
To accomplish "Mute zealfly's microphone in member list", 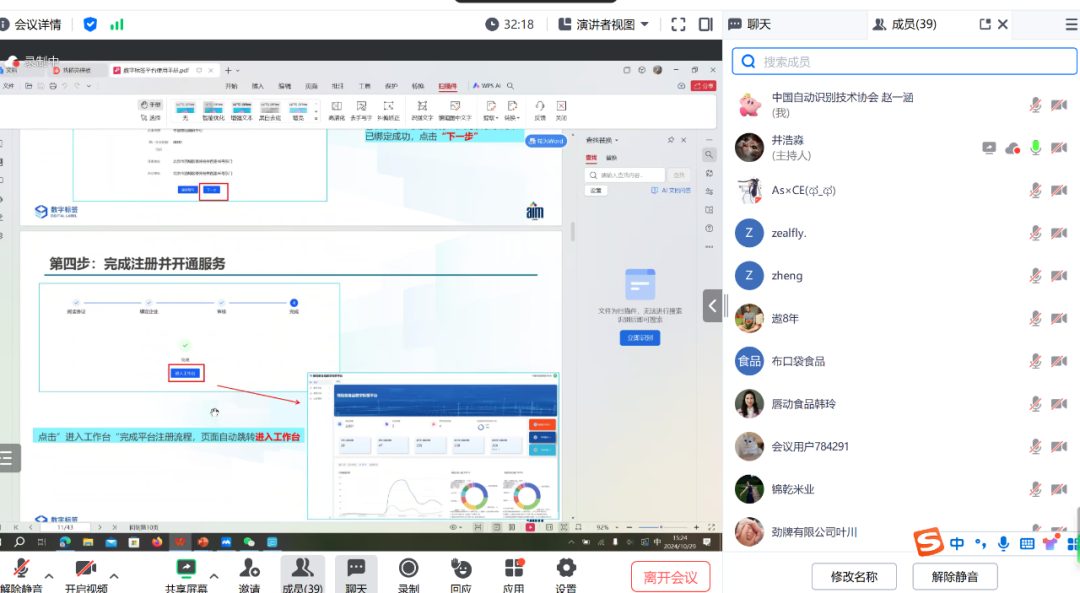I will coord(1035,232).
